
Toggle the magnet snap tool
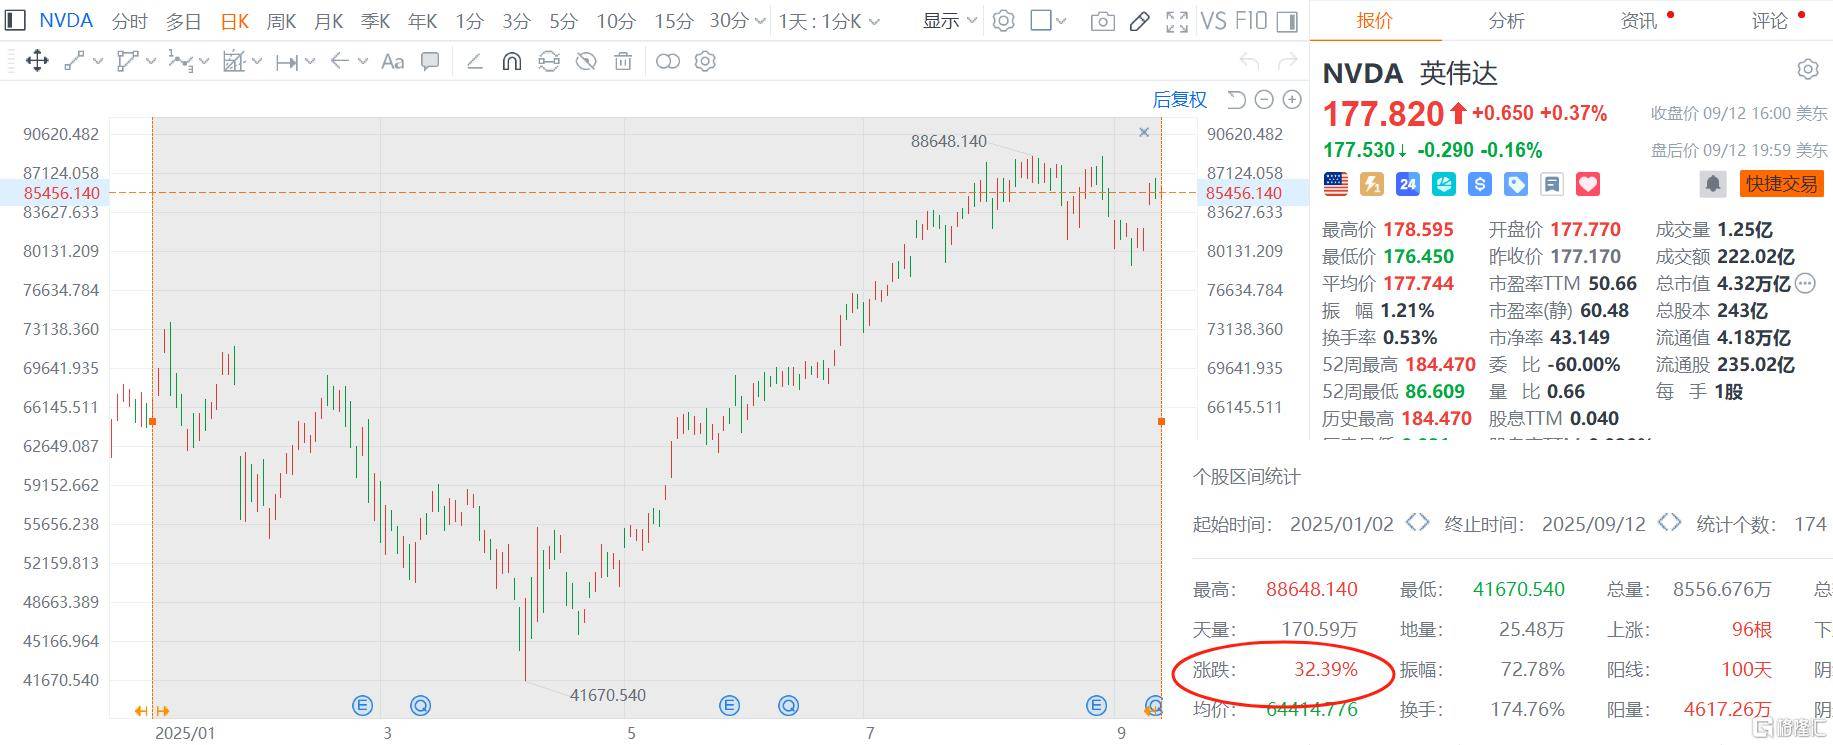click(x=511, y=62)
